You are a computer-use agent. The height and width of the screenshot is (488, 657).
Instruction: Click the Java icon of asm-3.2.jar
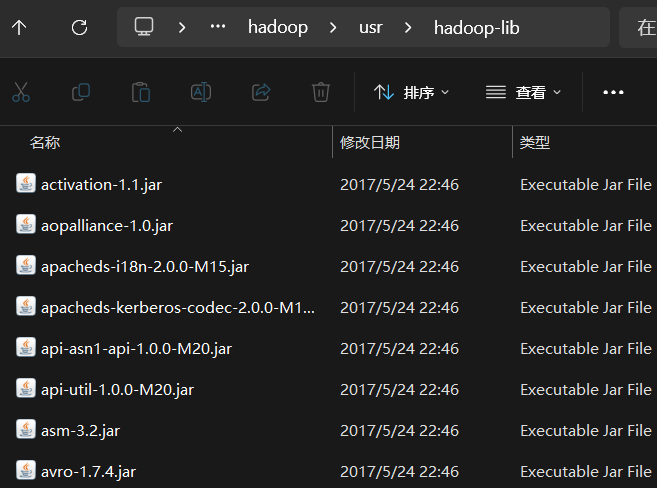click(26, 430)
